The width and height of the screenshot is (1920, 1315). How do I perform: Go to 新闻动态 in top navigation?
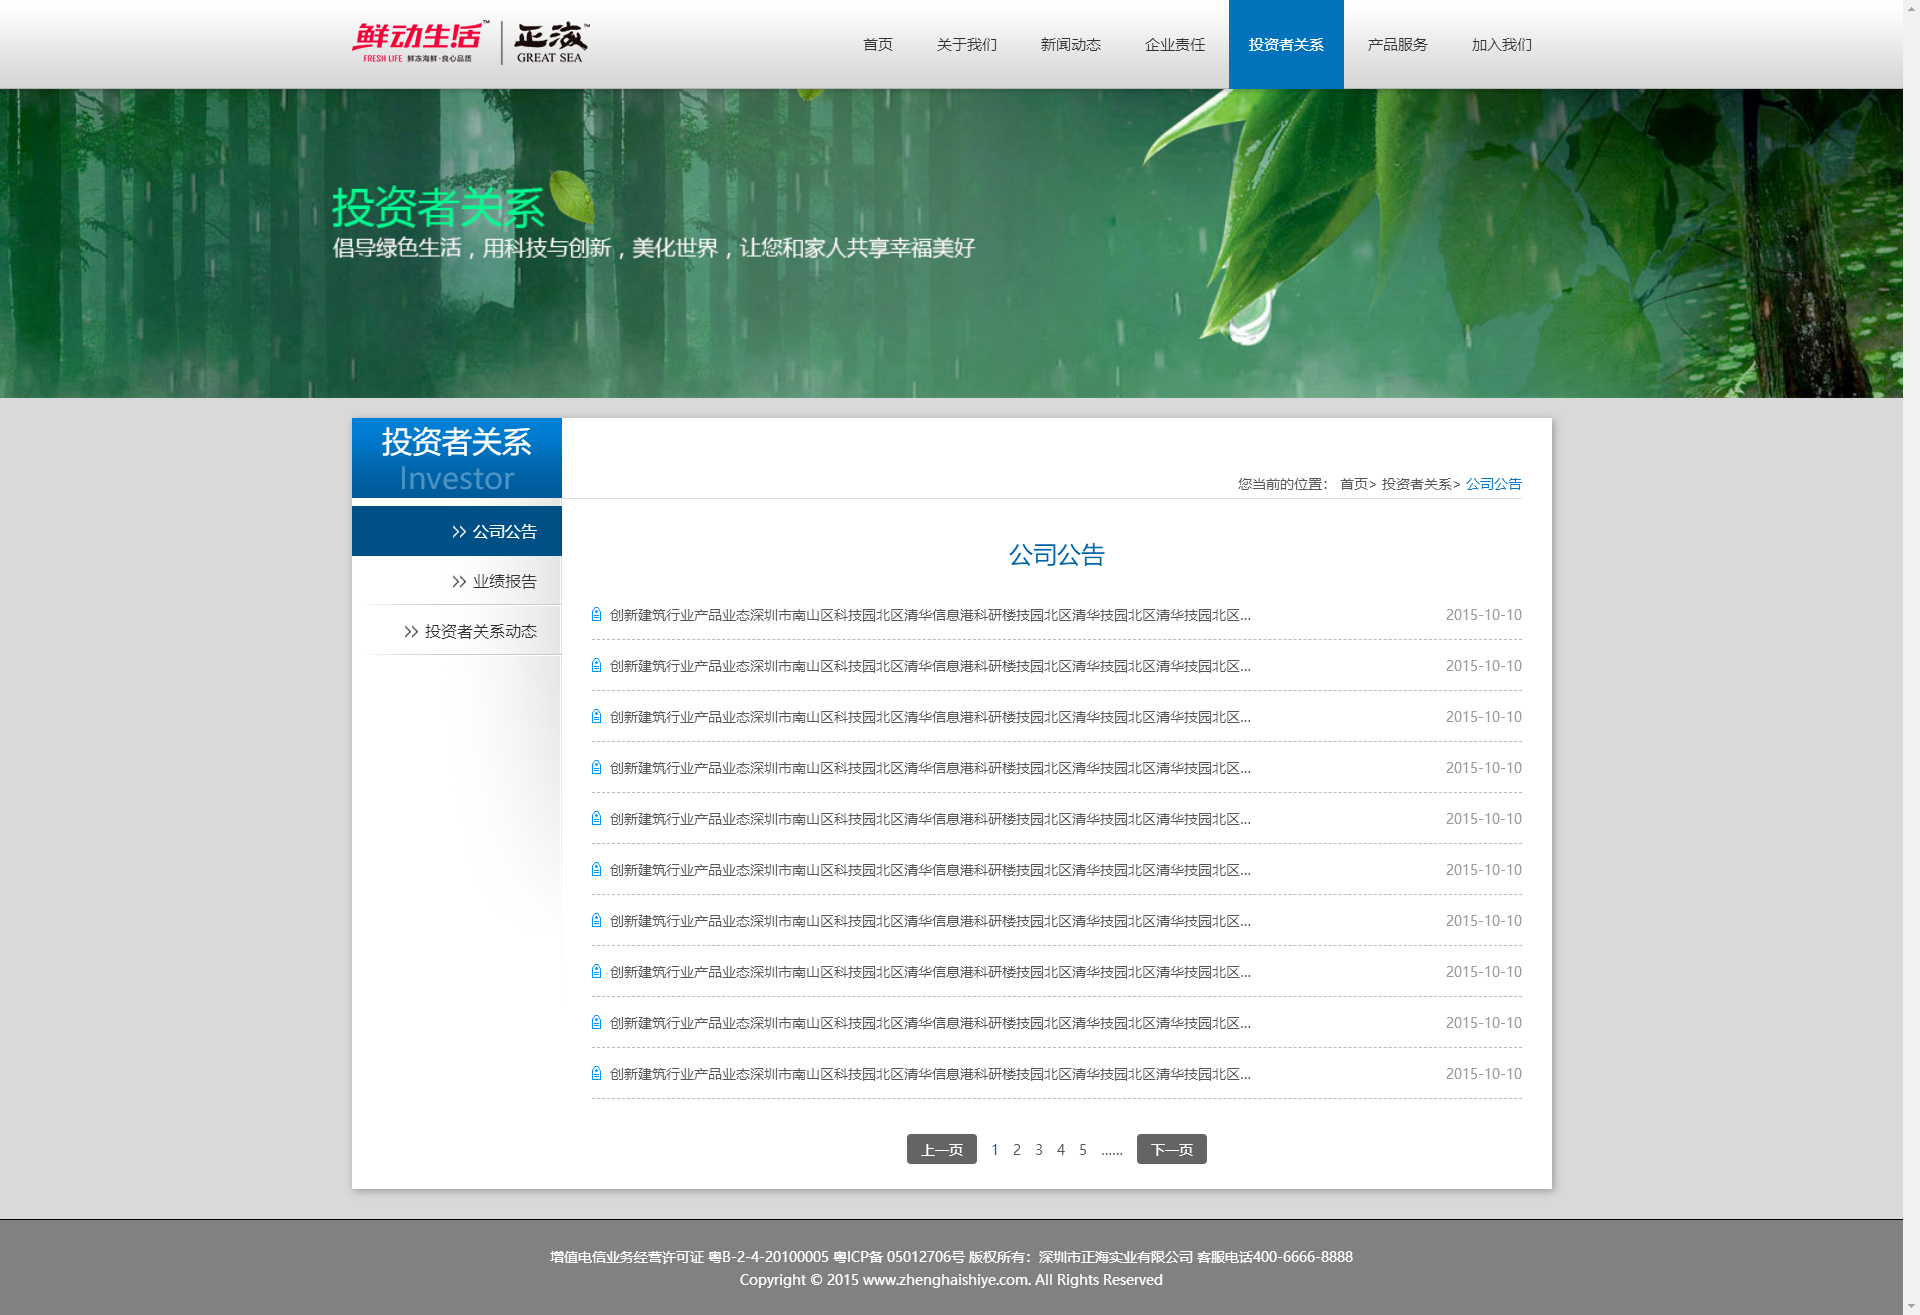(1070, 45)
